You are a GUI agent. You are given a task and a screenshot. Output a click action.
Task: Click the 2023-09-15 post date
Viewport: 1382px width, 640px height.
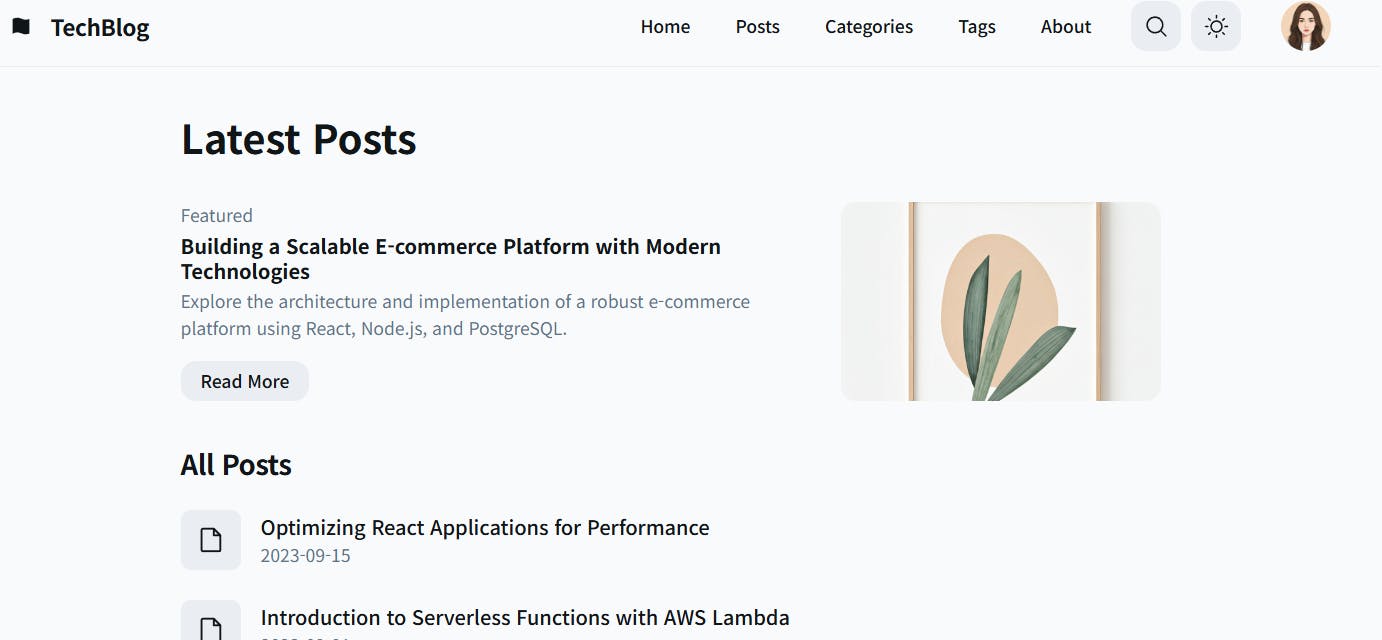click(306, 556)
